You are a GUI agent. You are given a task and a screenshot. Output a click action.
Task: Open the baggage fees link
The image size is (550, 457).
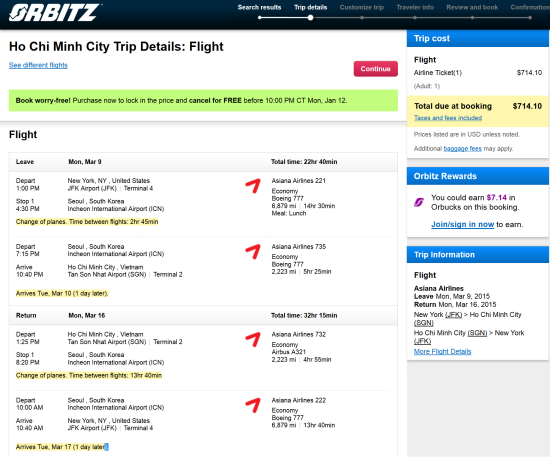coord(463,149)
